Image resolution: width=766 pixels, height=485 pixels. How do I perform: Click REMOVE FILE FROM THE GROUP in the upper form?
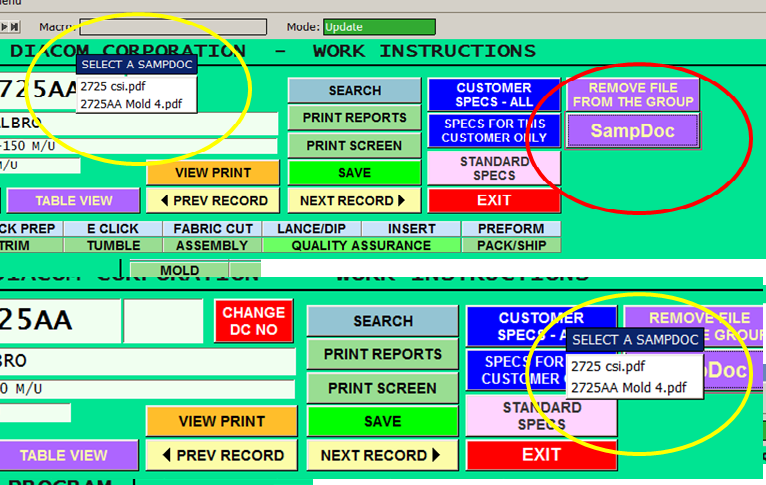[x=633, y=95]
